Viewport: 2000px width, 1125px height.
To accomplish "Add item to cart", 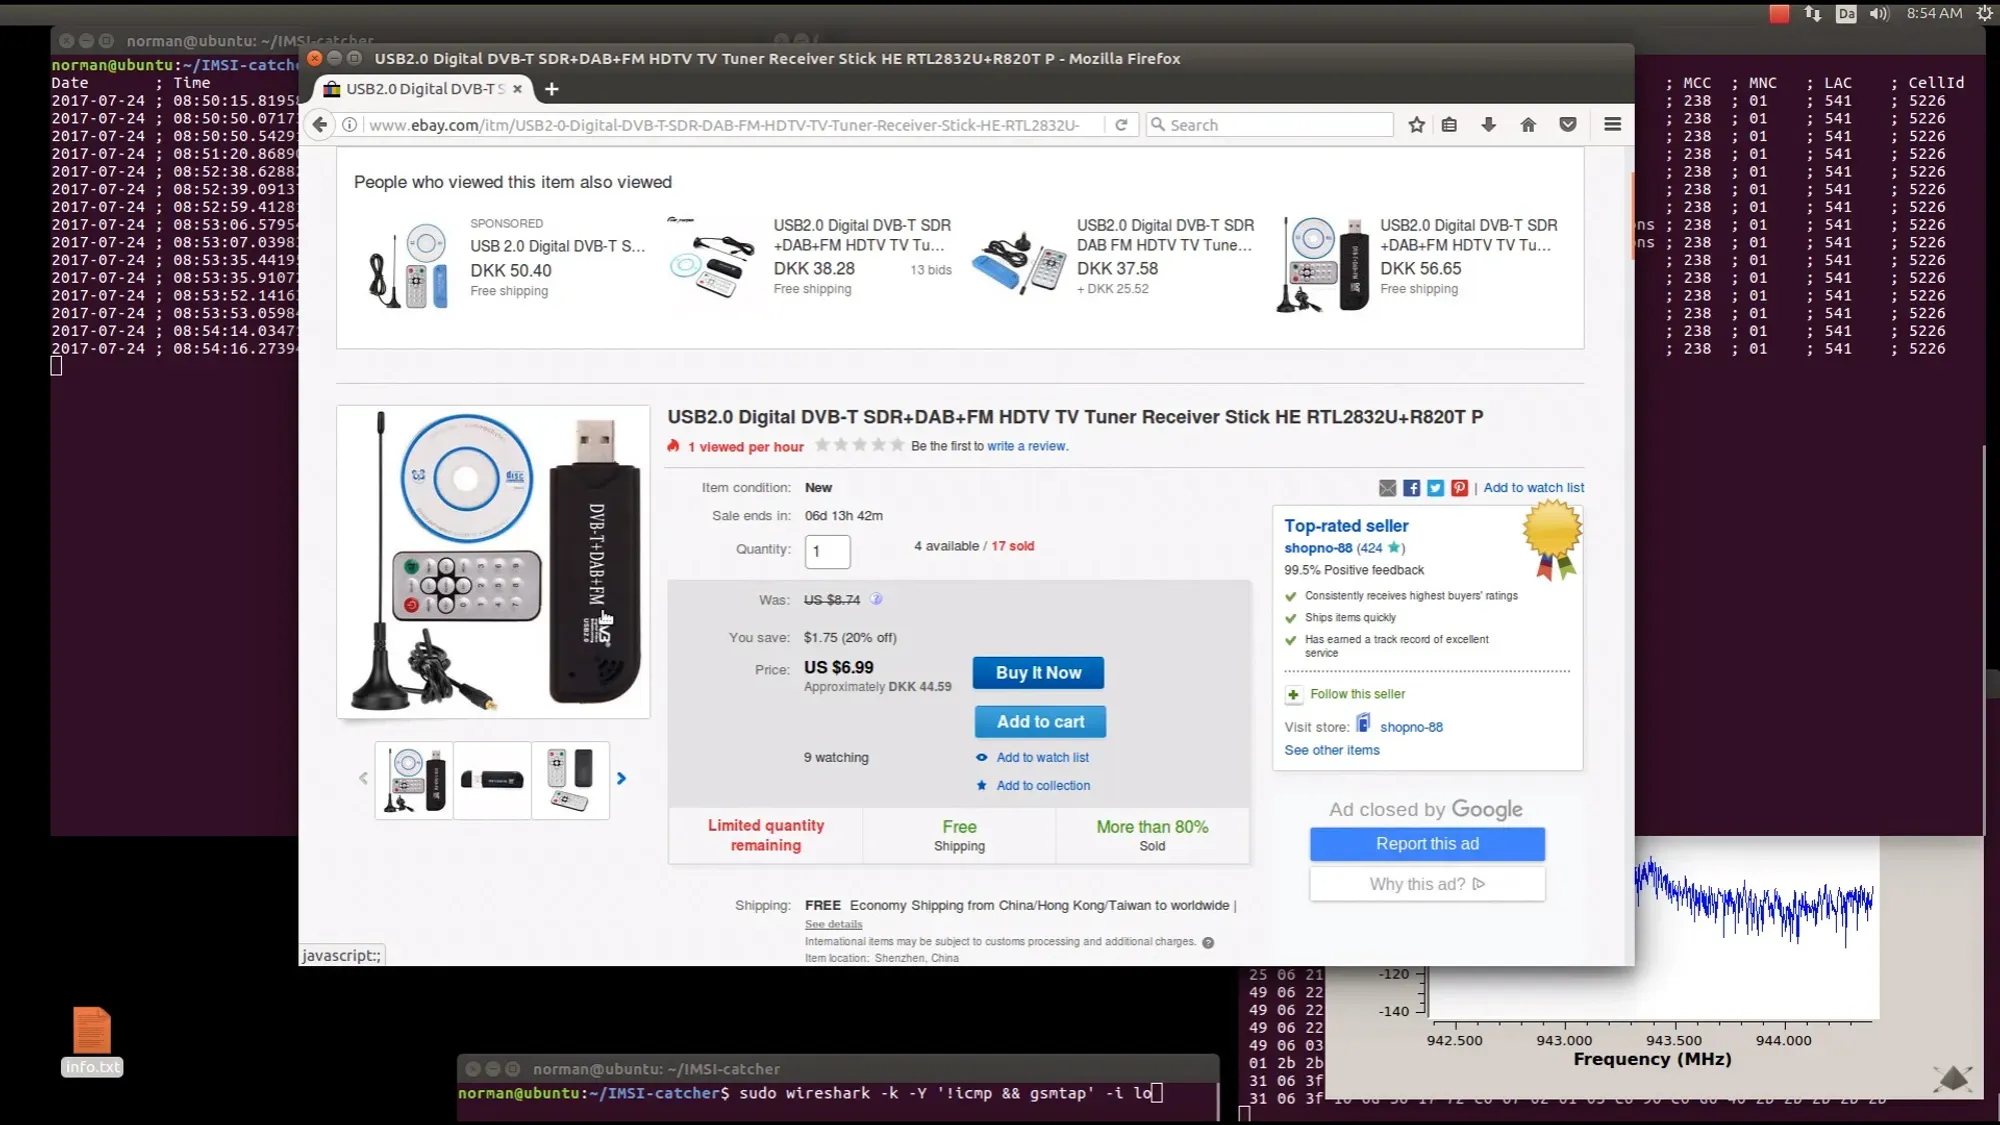I will click(1040, 722).
